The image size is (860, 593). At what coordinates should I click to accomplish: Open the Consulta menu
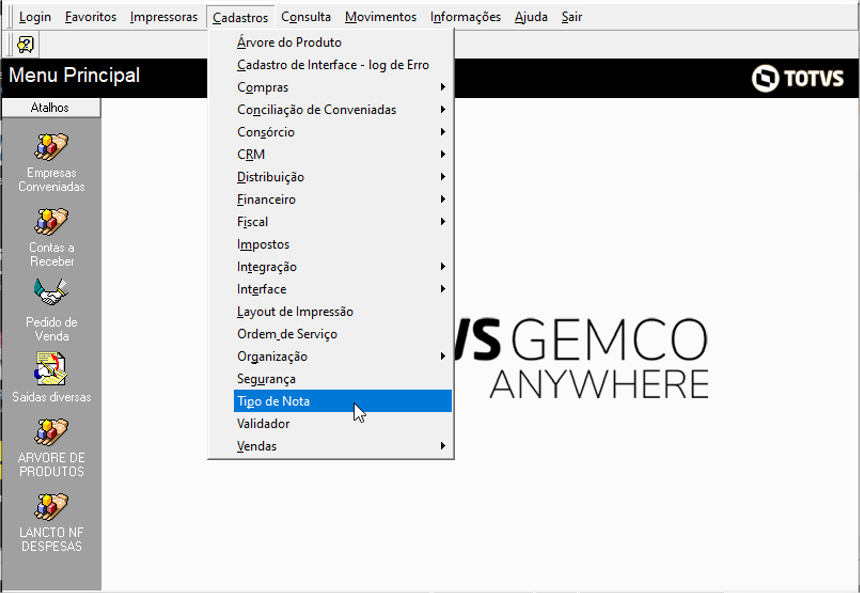click(305, 17)
